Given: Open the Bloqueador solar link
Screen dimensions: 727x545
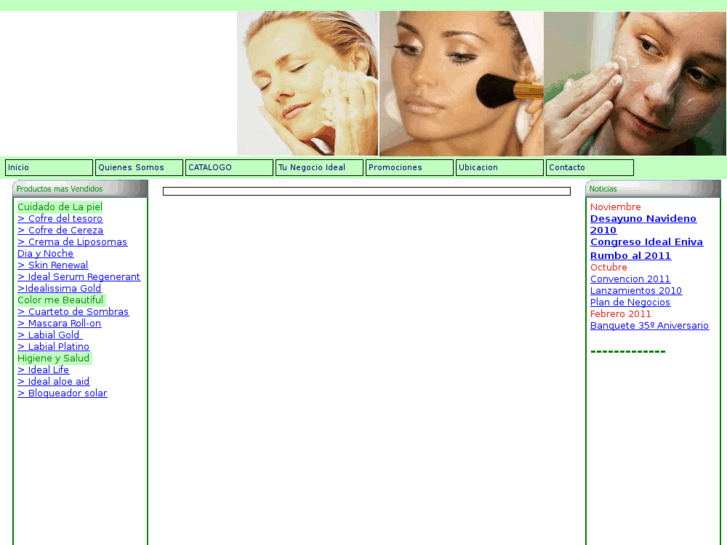Looking at the screenshot, I should (62, 393).
